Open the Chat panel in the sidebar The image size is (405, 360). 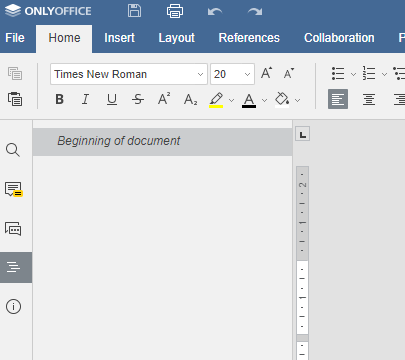(x=13, y=229)
